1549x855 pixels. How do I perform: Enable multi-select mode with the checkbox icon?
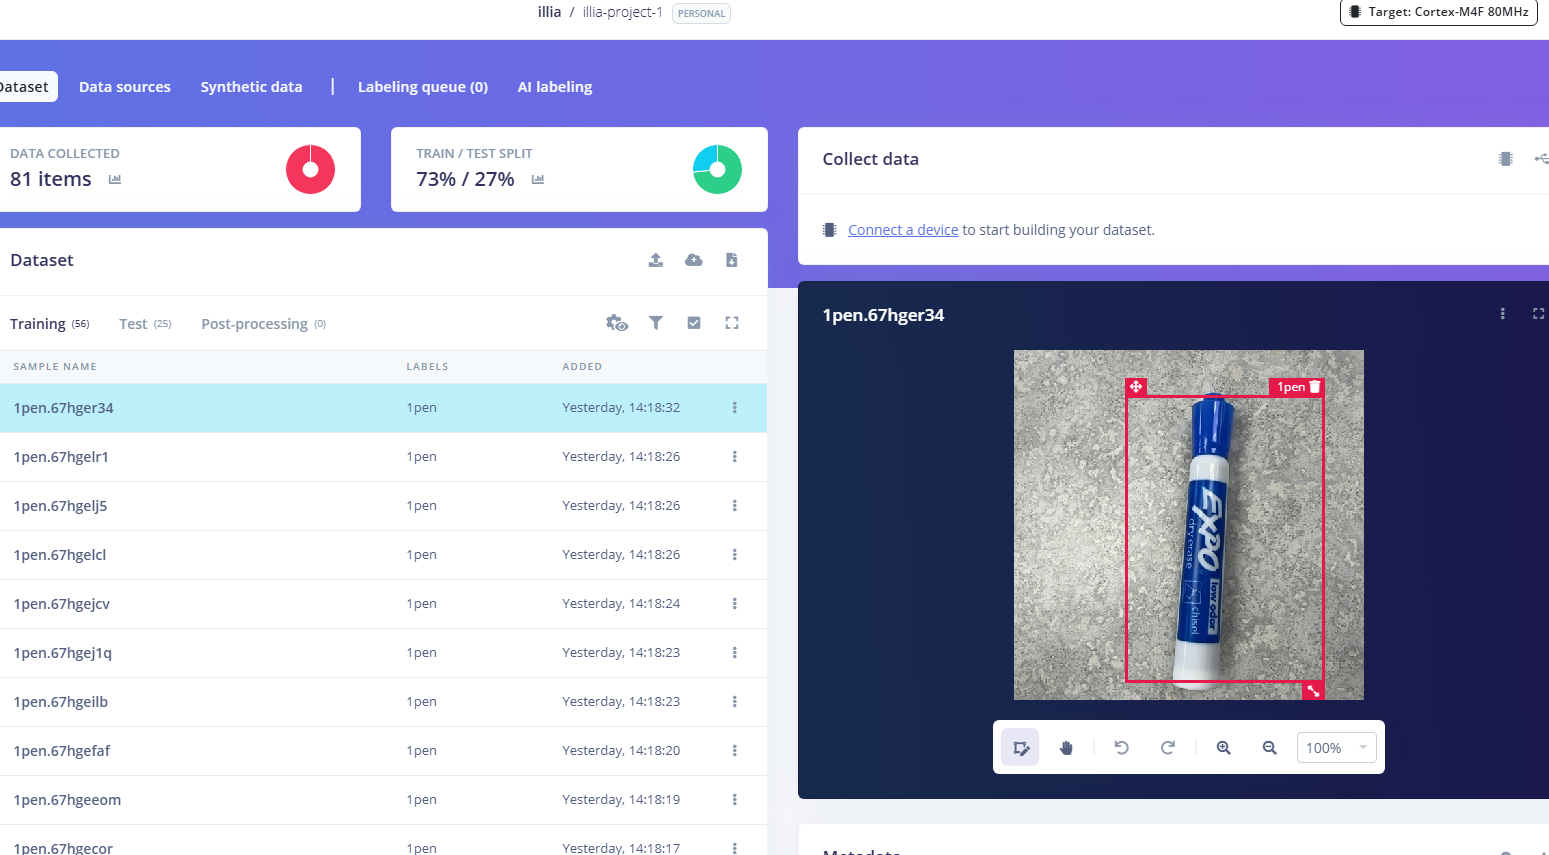point(694,323)
